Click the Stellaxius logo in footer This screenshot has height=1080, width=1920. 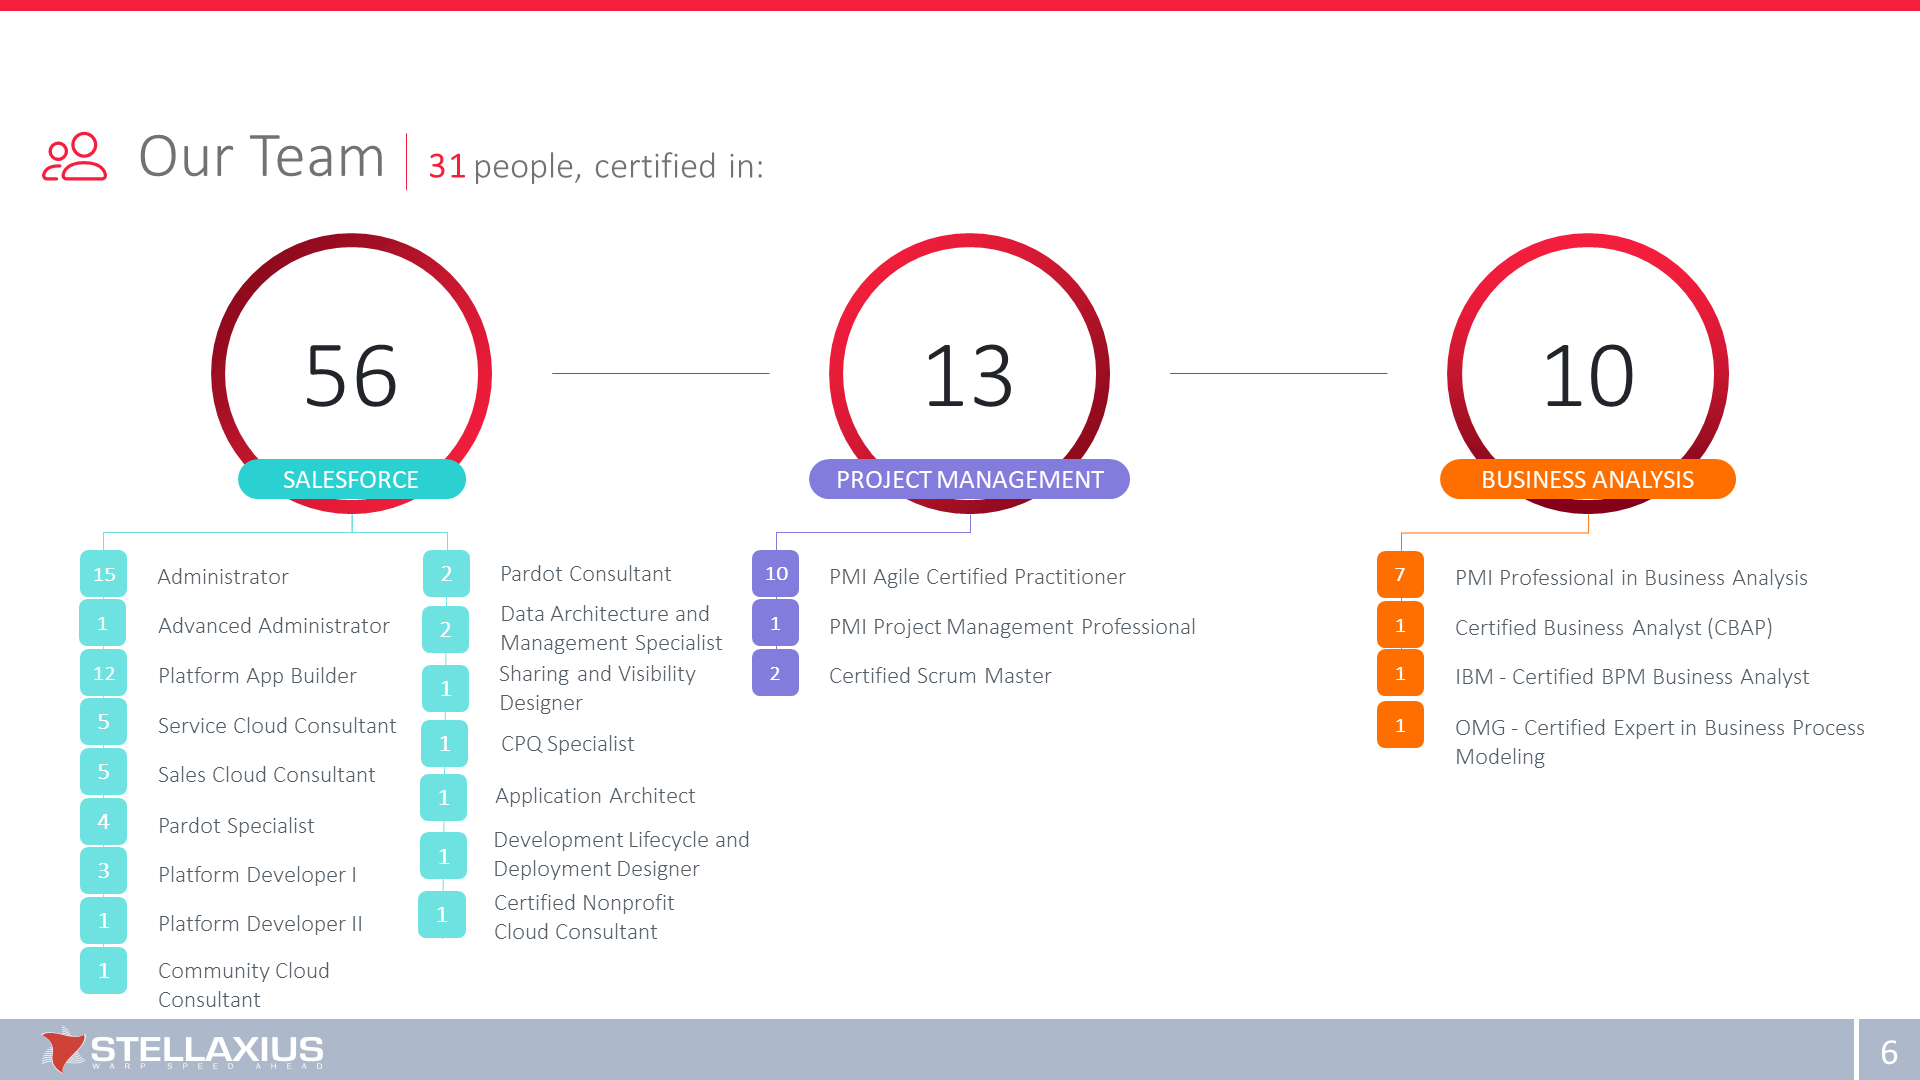[183, 1050]
